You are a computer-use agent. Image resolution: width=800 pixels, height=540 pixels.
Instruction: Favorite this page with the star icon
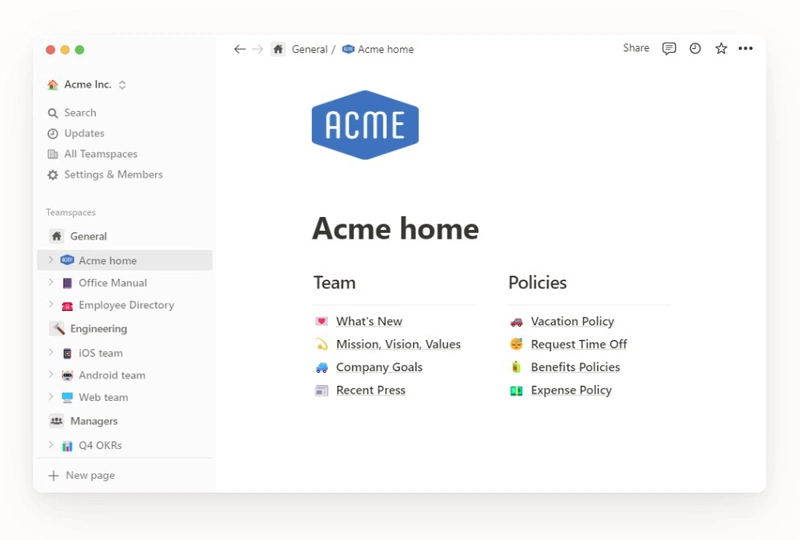click(x=721, y=48)
